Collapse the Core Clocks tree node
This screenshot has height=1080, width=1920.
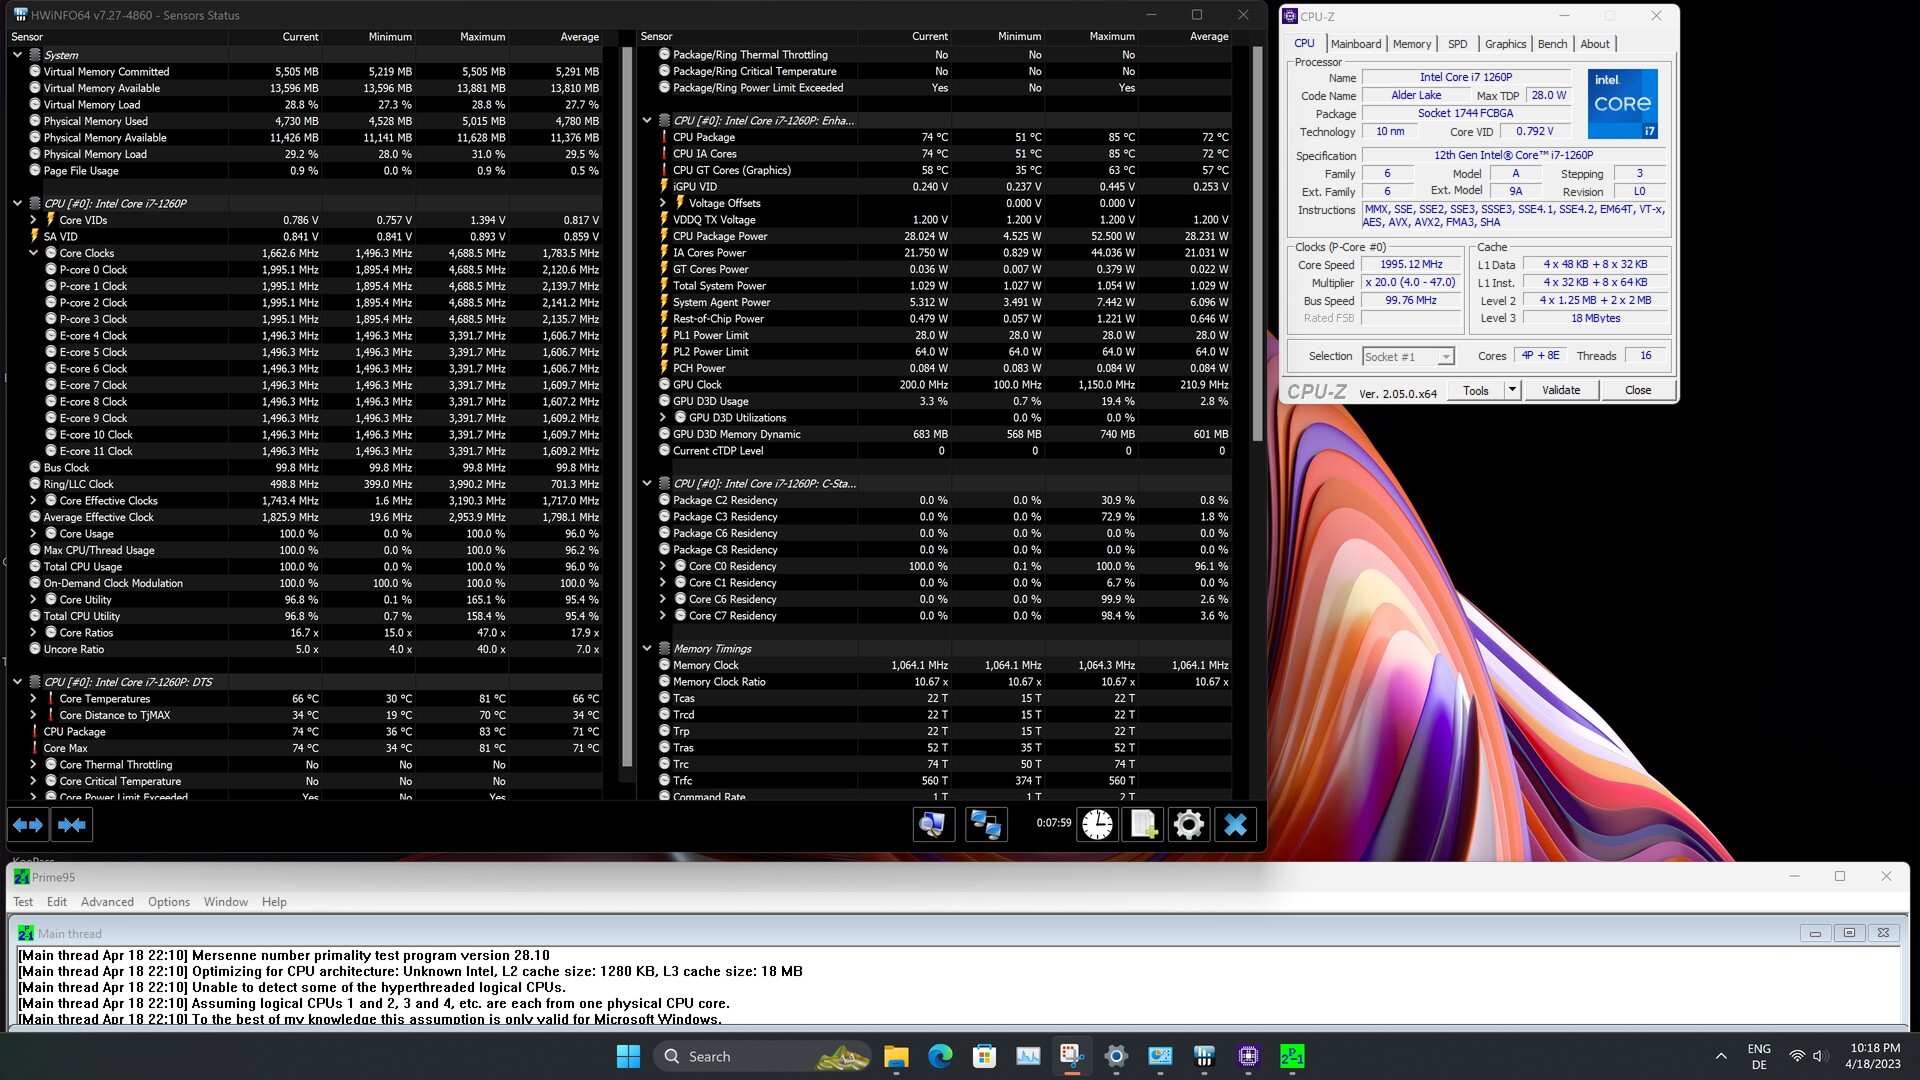click(33, 253)
